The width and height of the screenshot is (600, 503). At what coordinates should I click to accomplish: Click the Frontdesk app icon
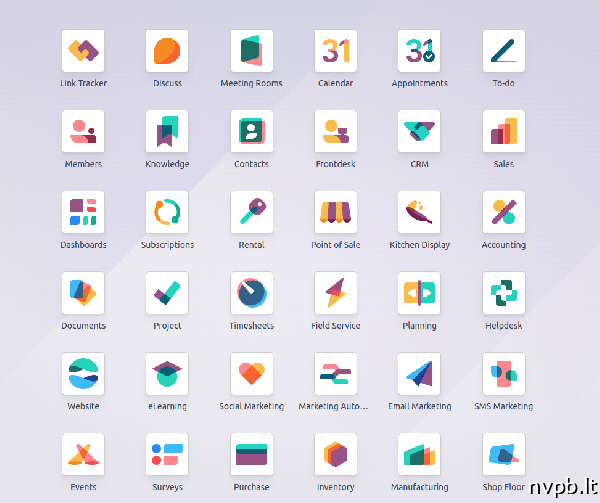click(336, 131)
